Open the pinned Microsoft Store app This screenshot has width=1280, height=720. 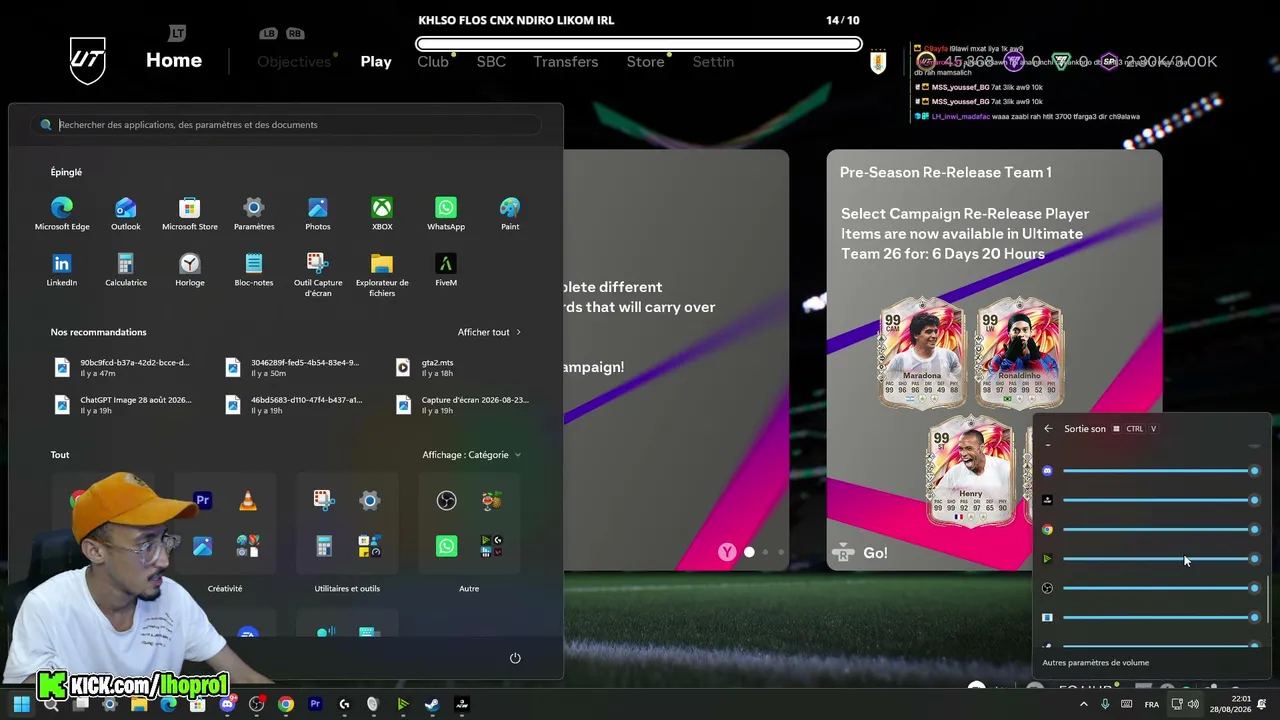click(190, 213)
